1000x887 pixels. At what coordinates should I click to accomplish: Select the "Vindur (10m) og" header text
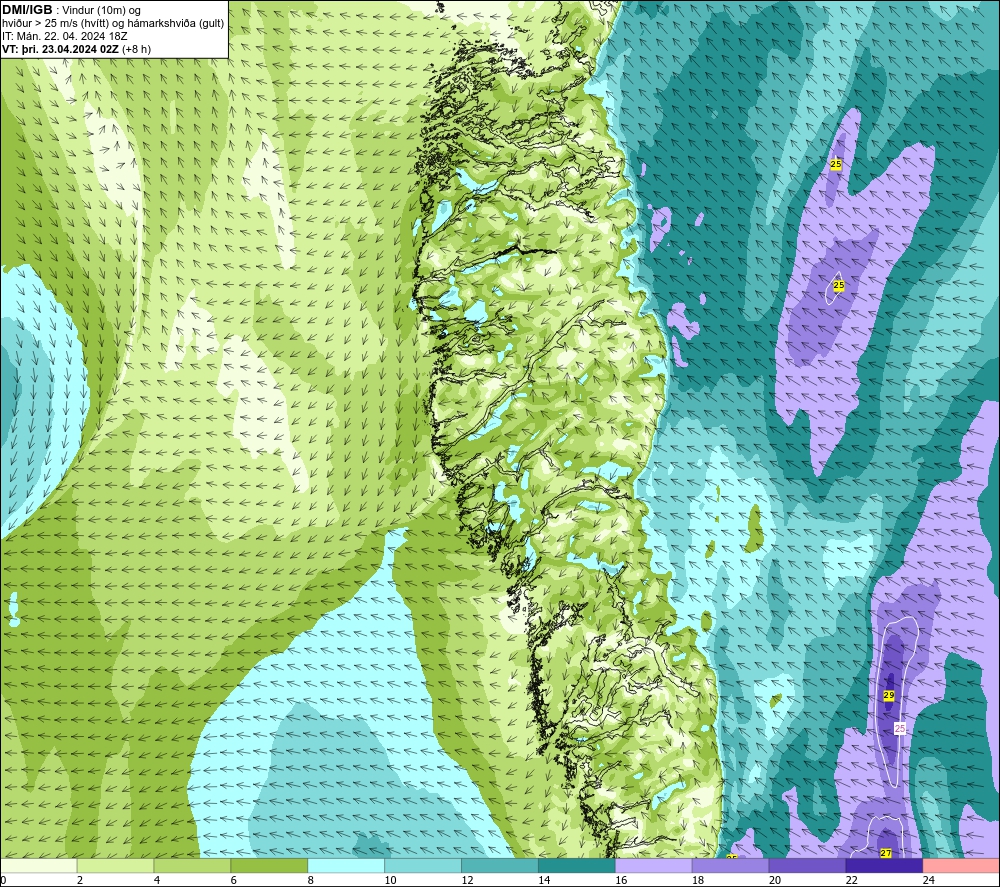(101, 11)
